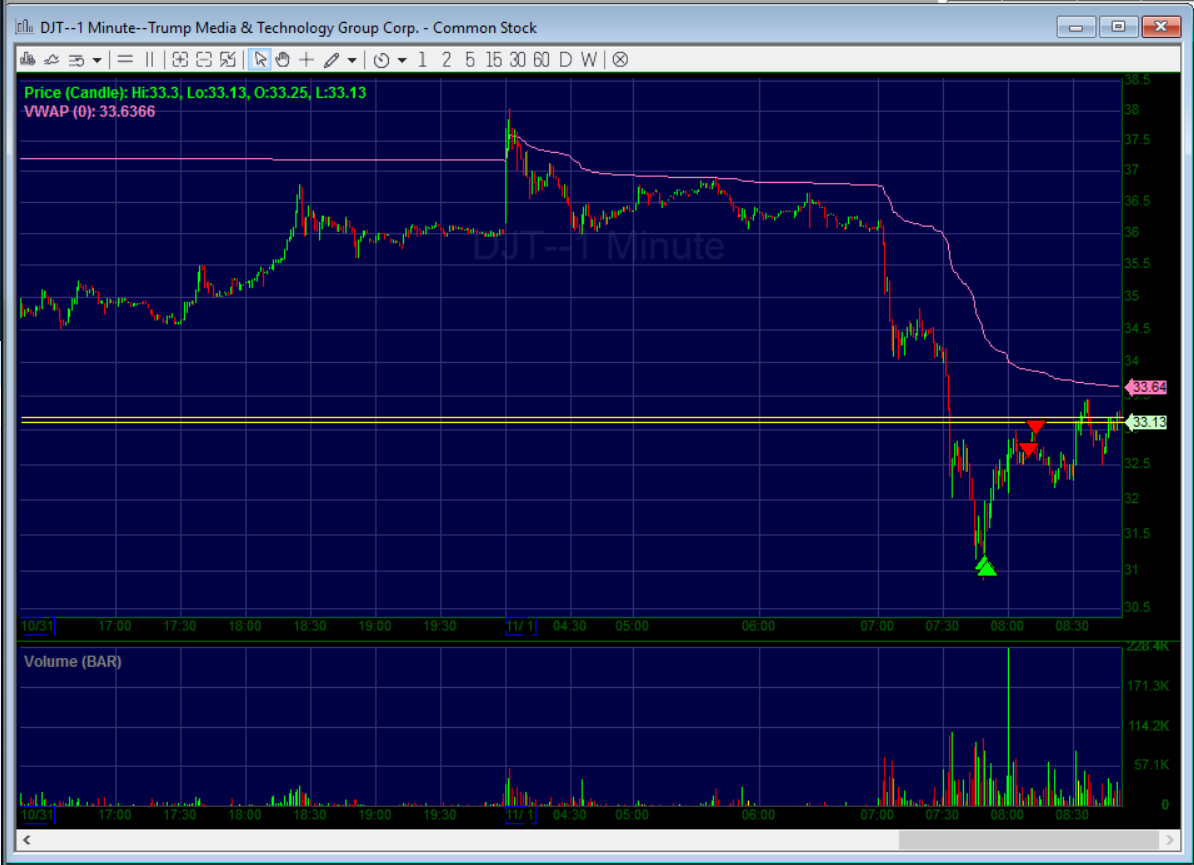The height and width of the screenshot is (865, 1194).
Task: Zoom out of the chart
Action: pyautogui.click(x=204, y=59)
